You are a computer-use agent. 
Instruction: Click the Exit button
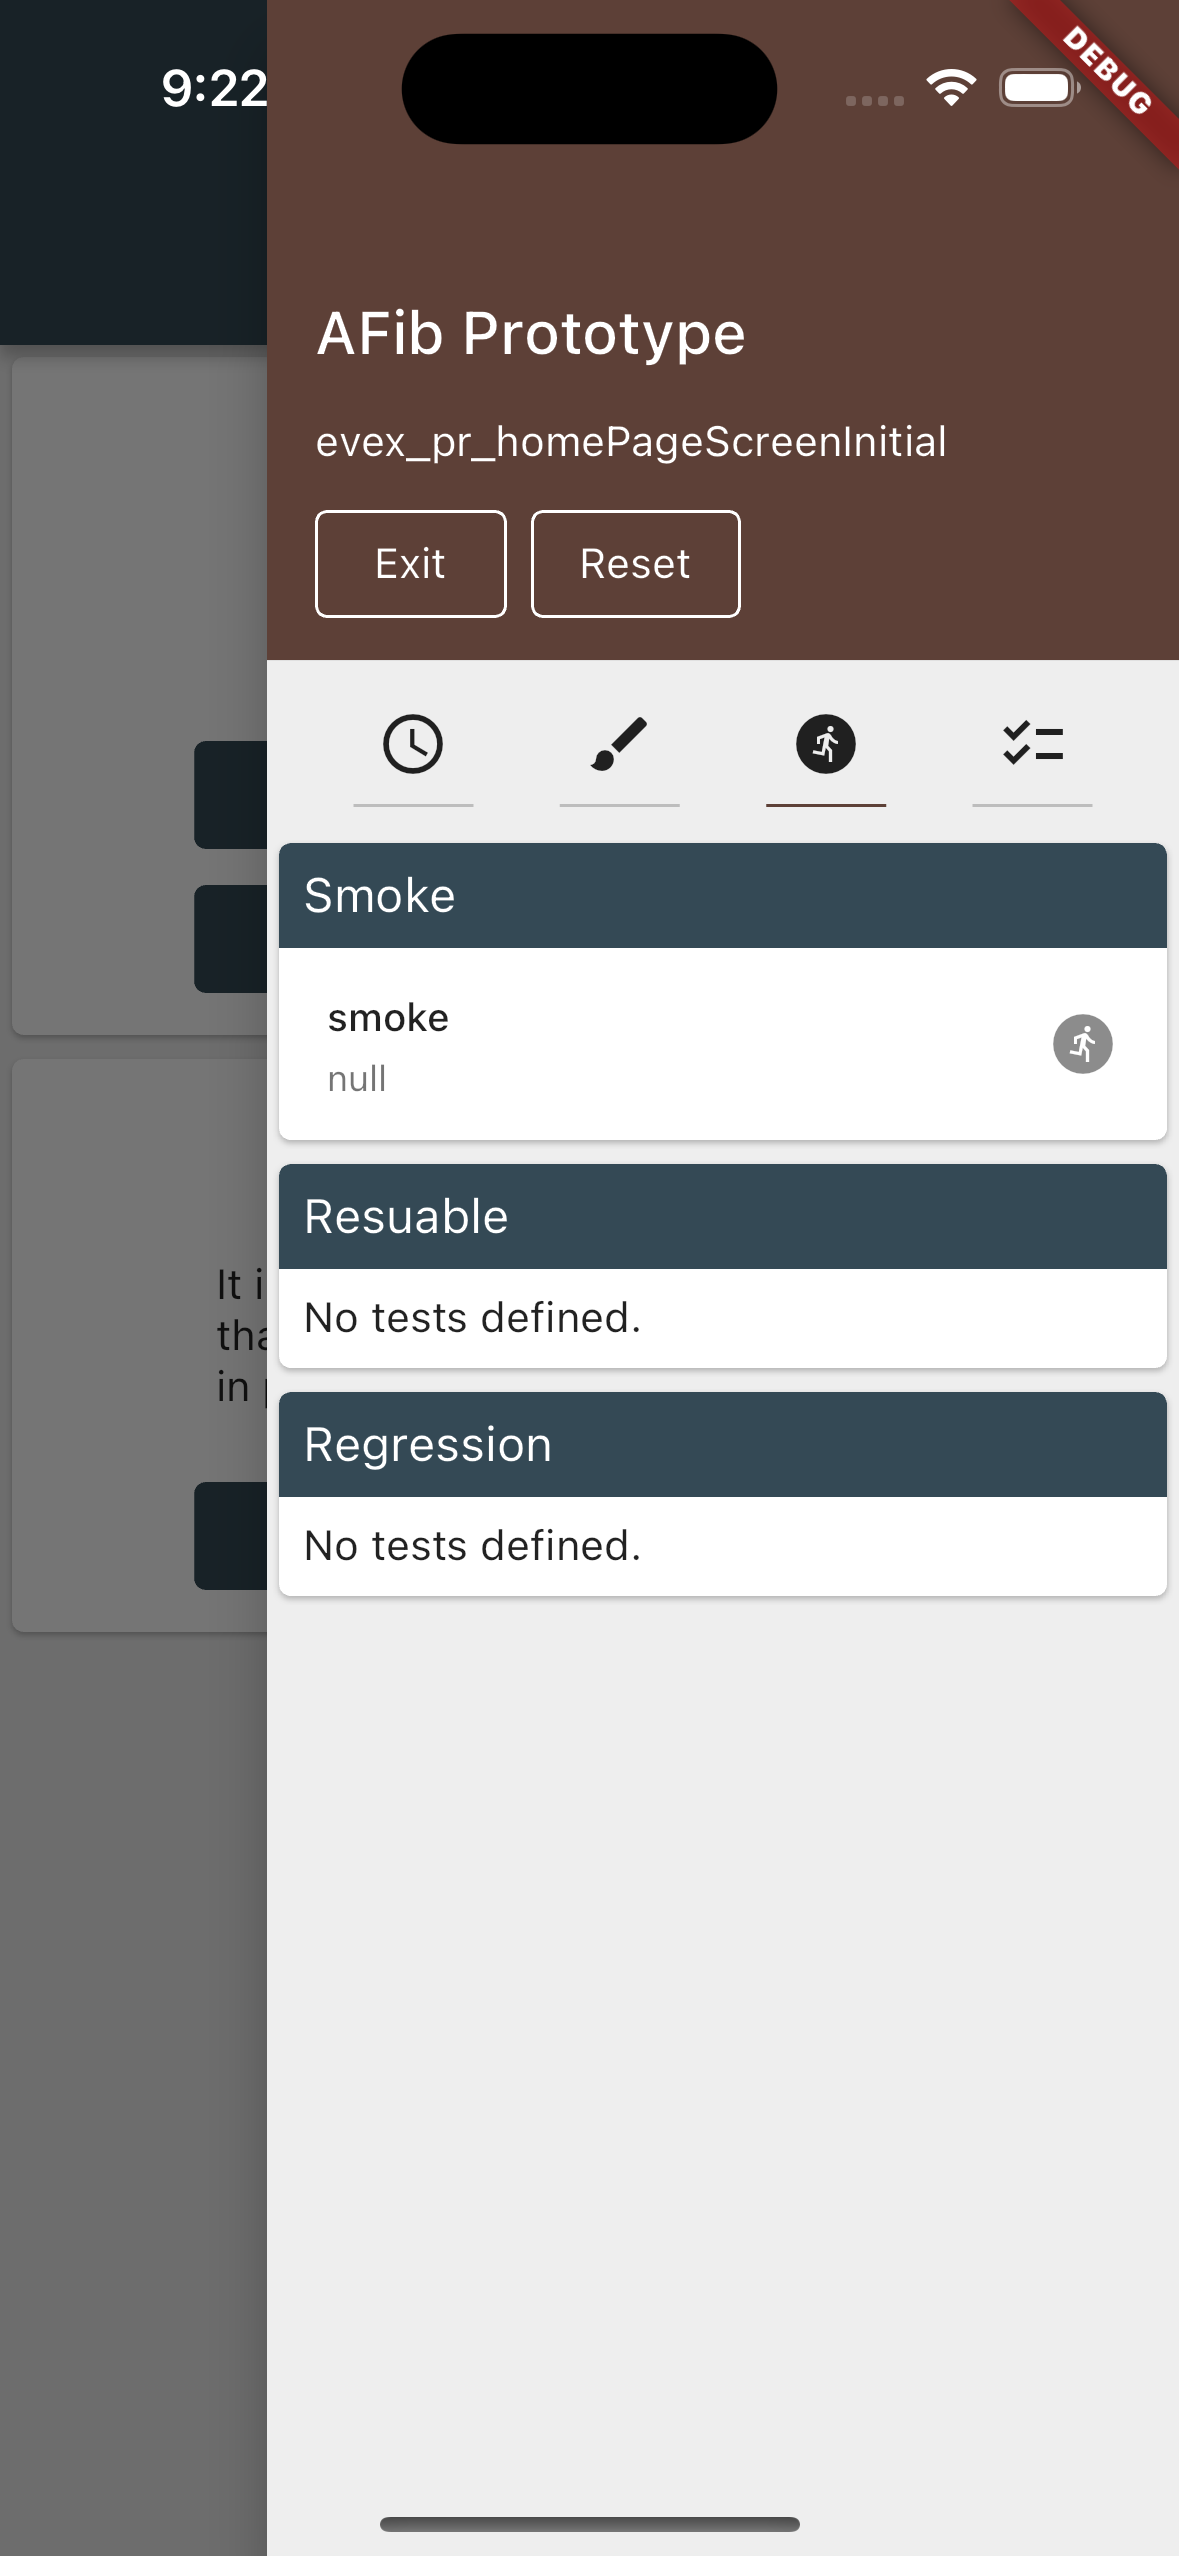click(411, 564)
